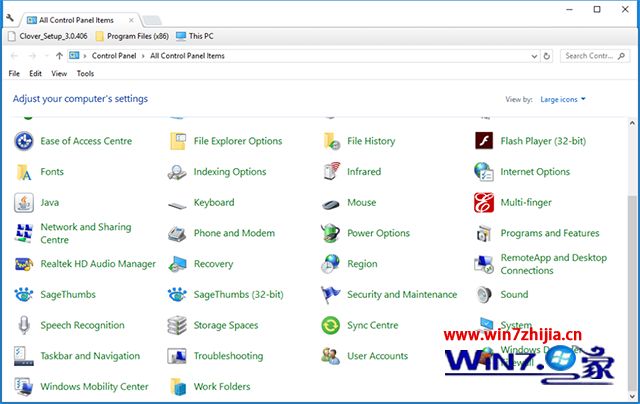Open the Edit menu
Screen dimensions: 640x404
pyautogui.click(x=35, y=73)
